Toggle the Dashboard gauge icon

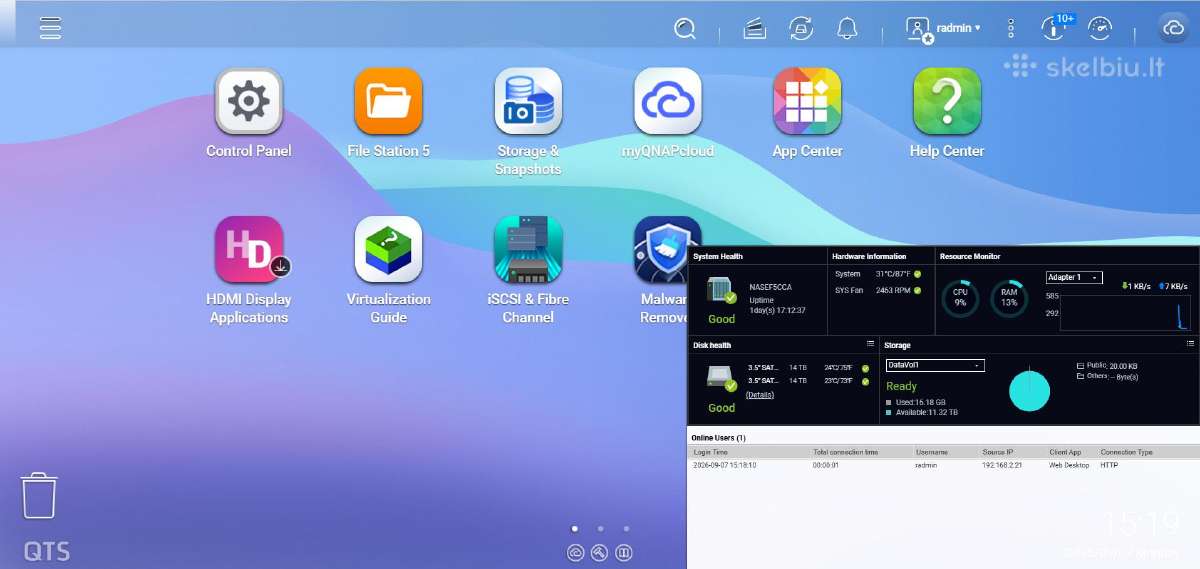[1100, 28]
